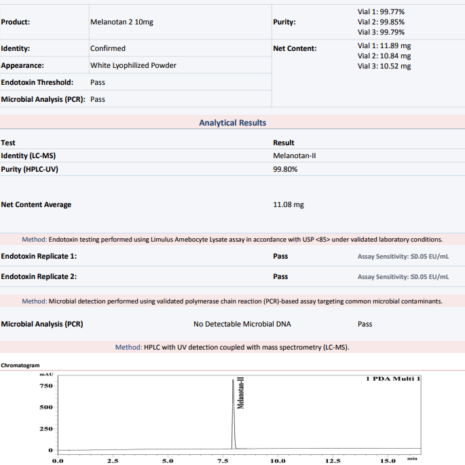465x465 pixels.
Task: Select the '99.80%' purity result
Action: [285, 169]
